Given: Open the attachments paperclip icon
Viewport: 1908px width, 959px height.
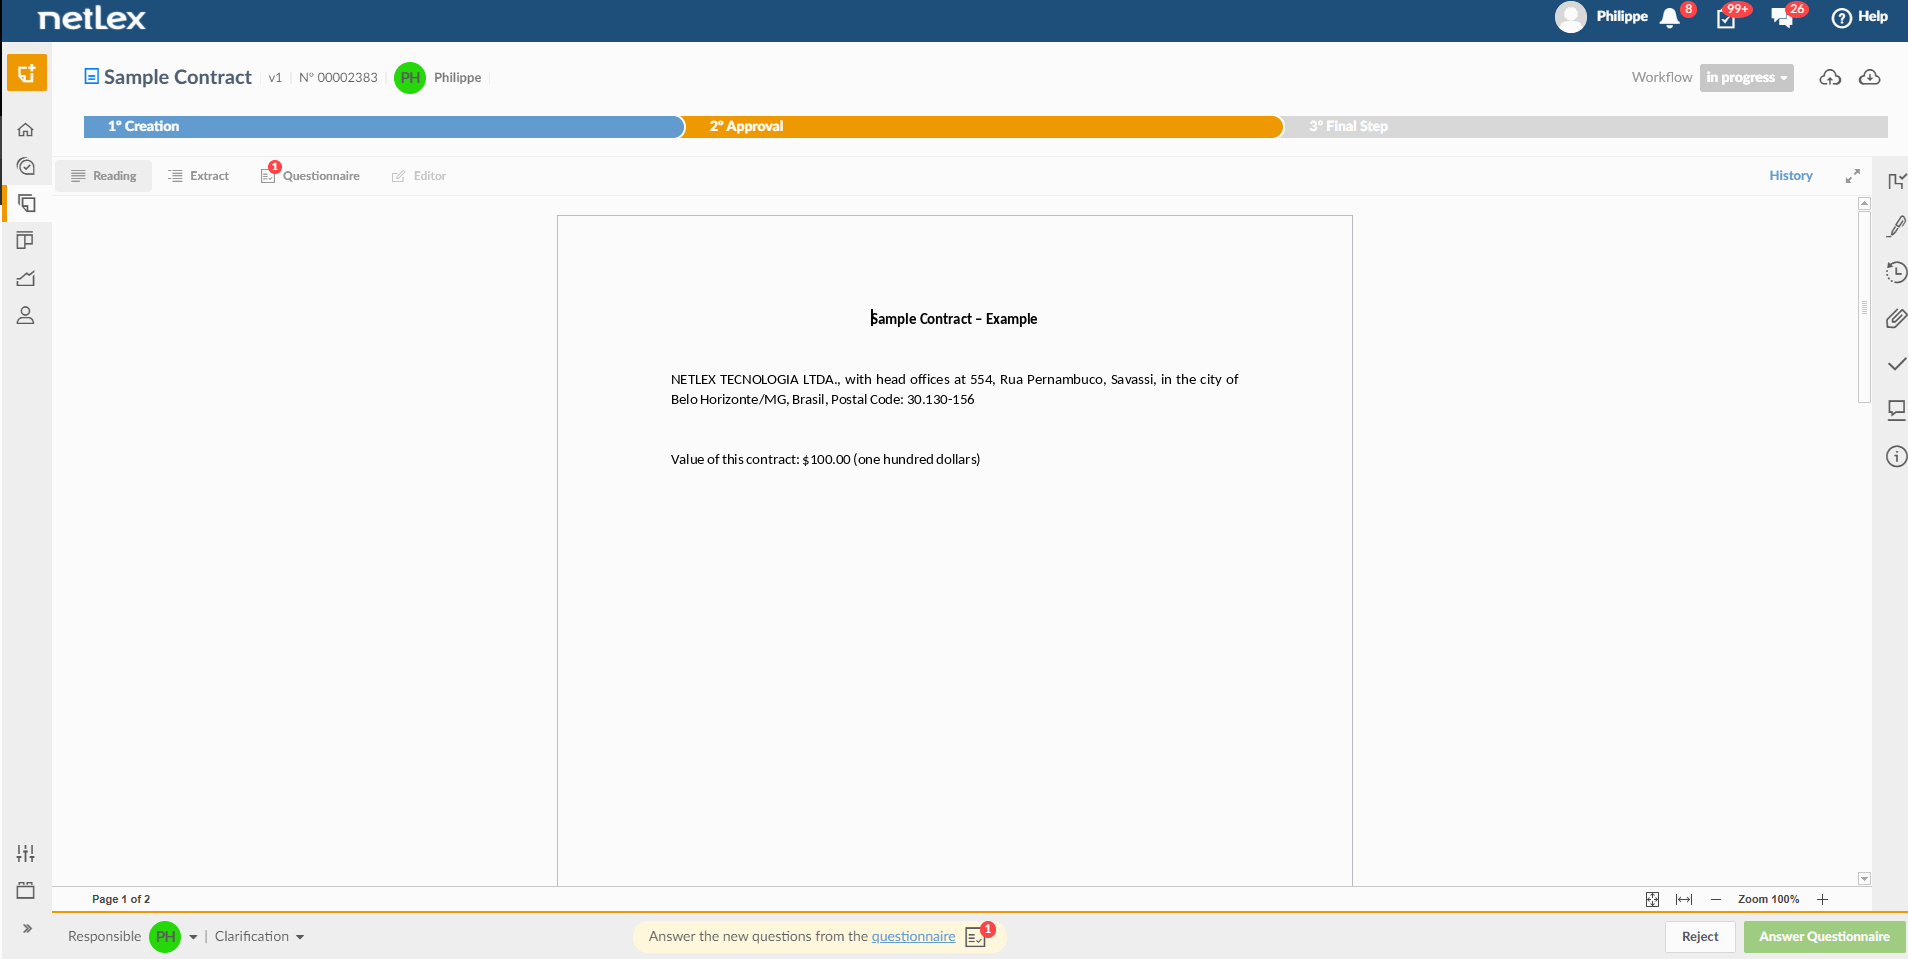Looking at the screenshot, I should coord(1896,319).
